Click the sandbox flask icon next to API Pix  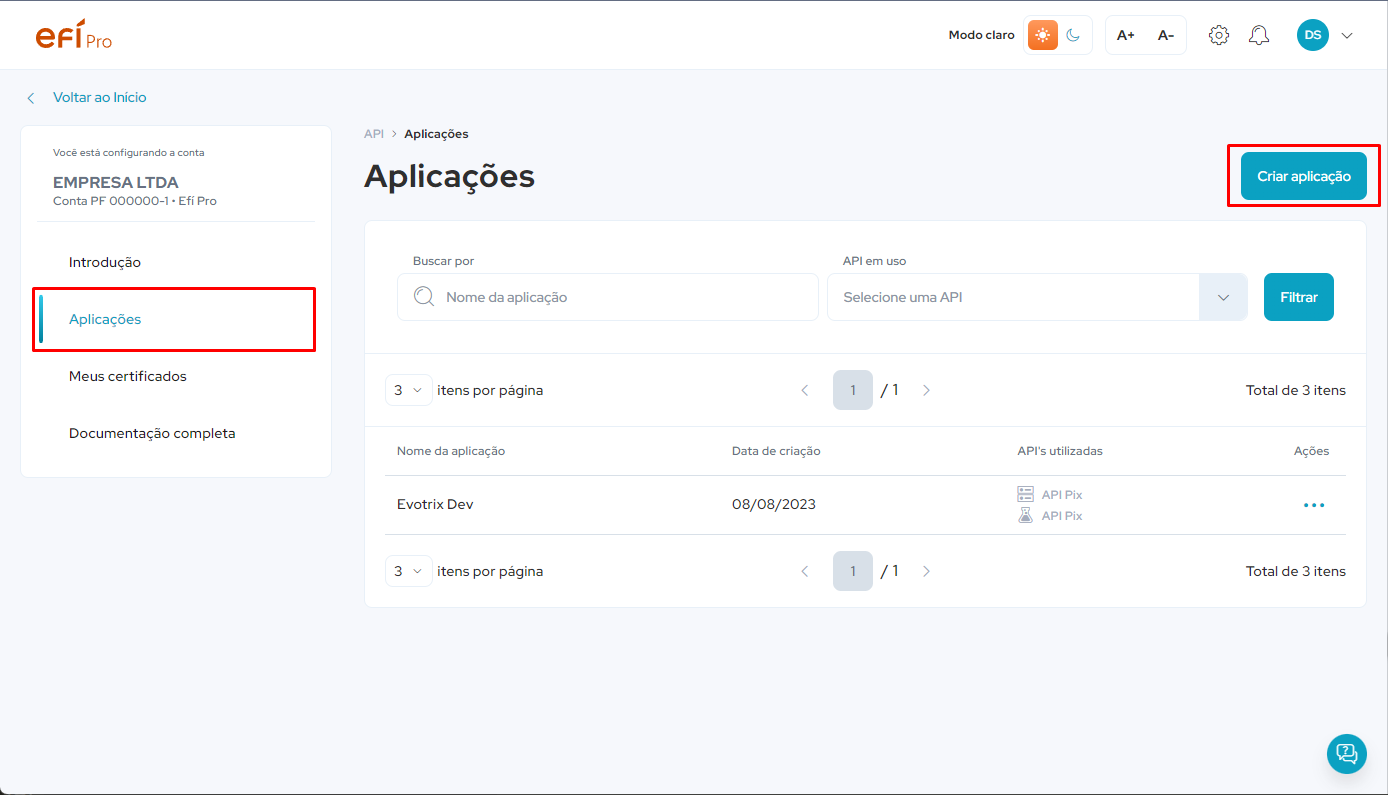click(x=1024, y=514)
